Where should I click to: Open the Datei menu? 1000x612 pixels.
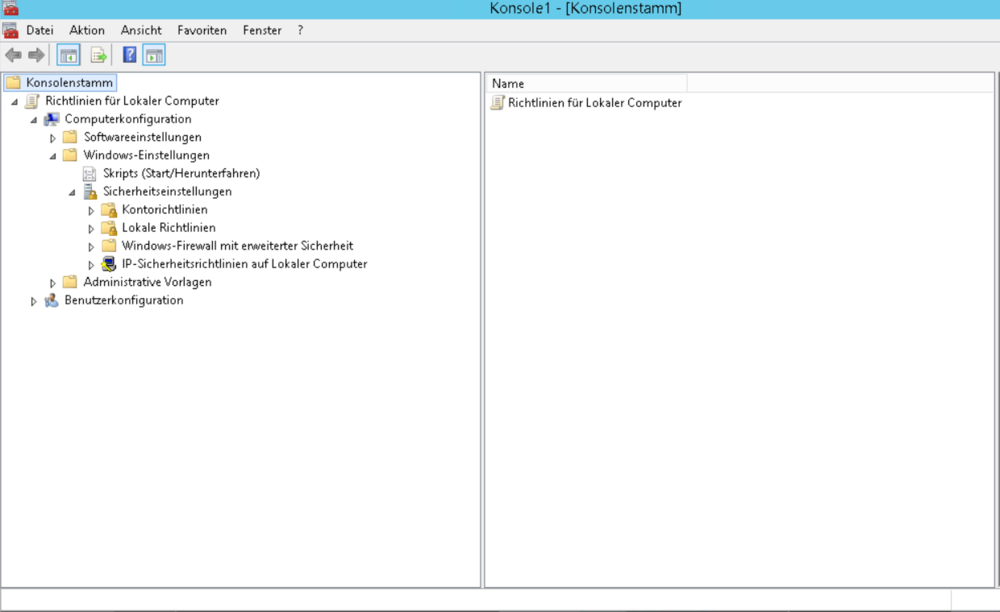[x=39, y=30]
